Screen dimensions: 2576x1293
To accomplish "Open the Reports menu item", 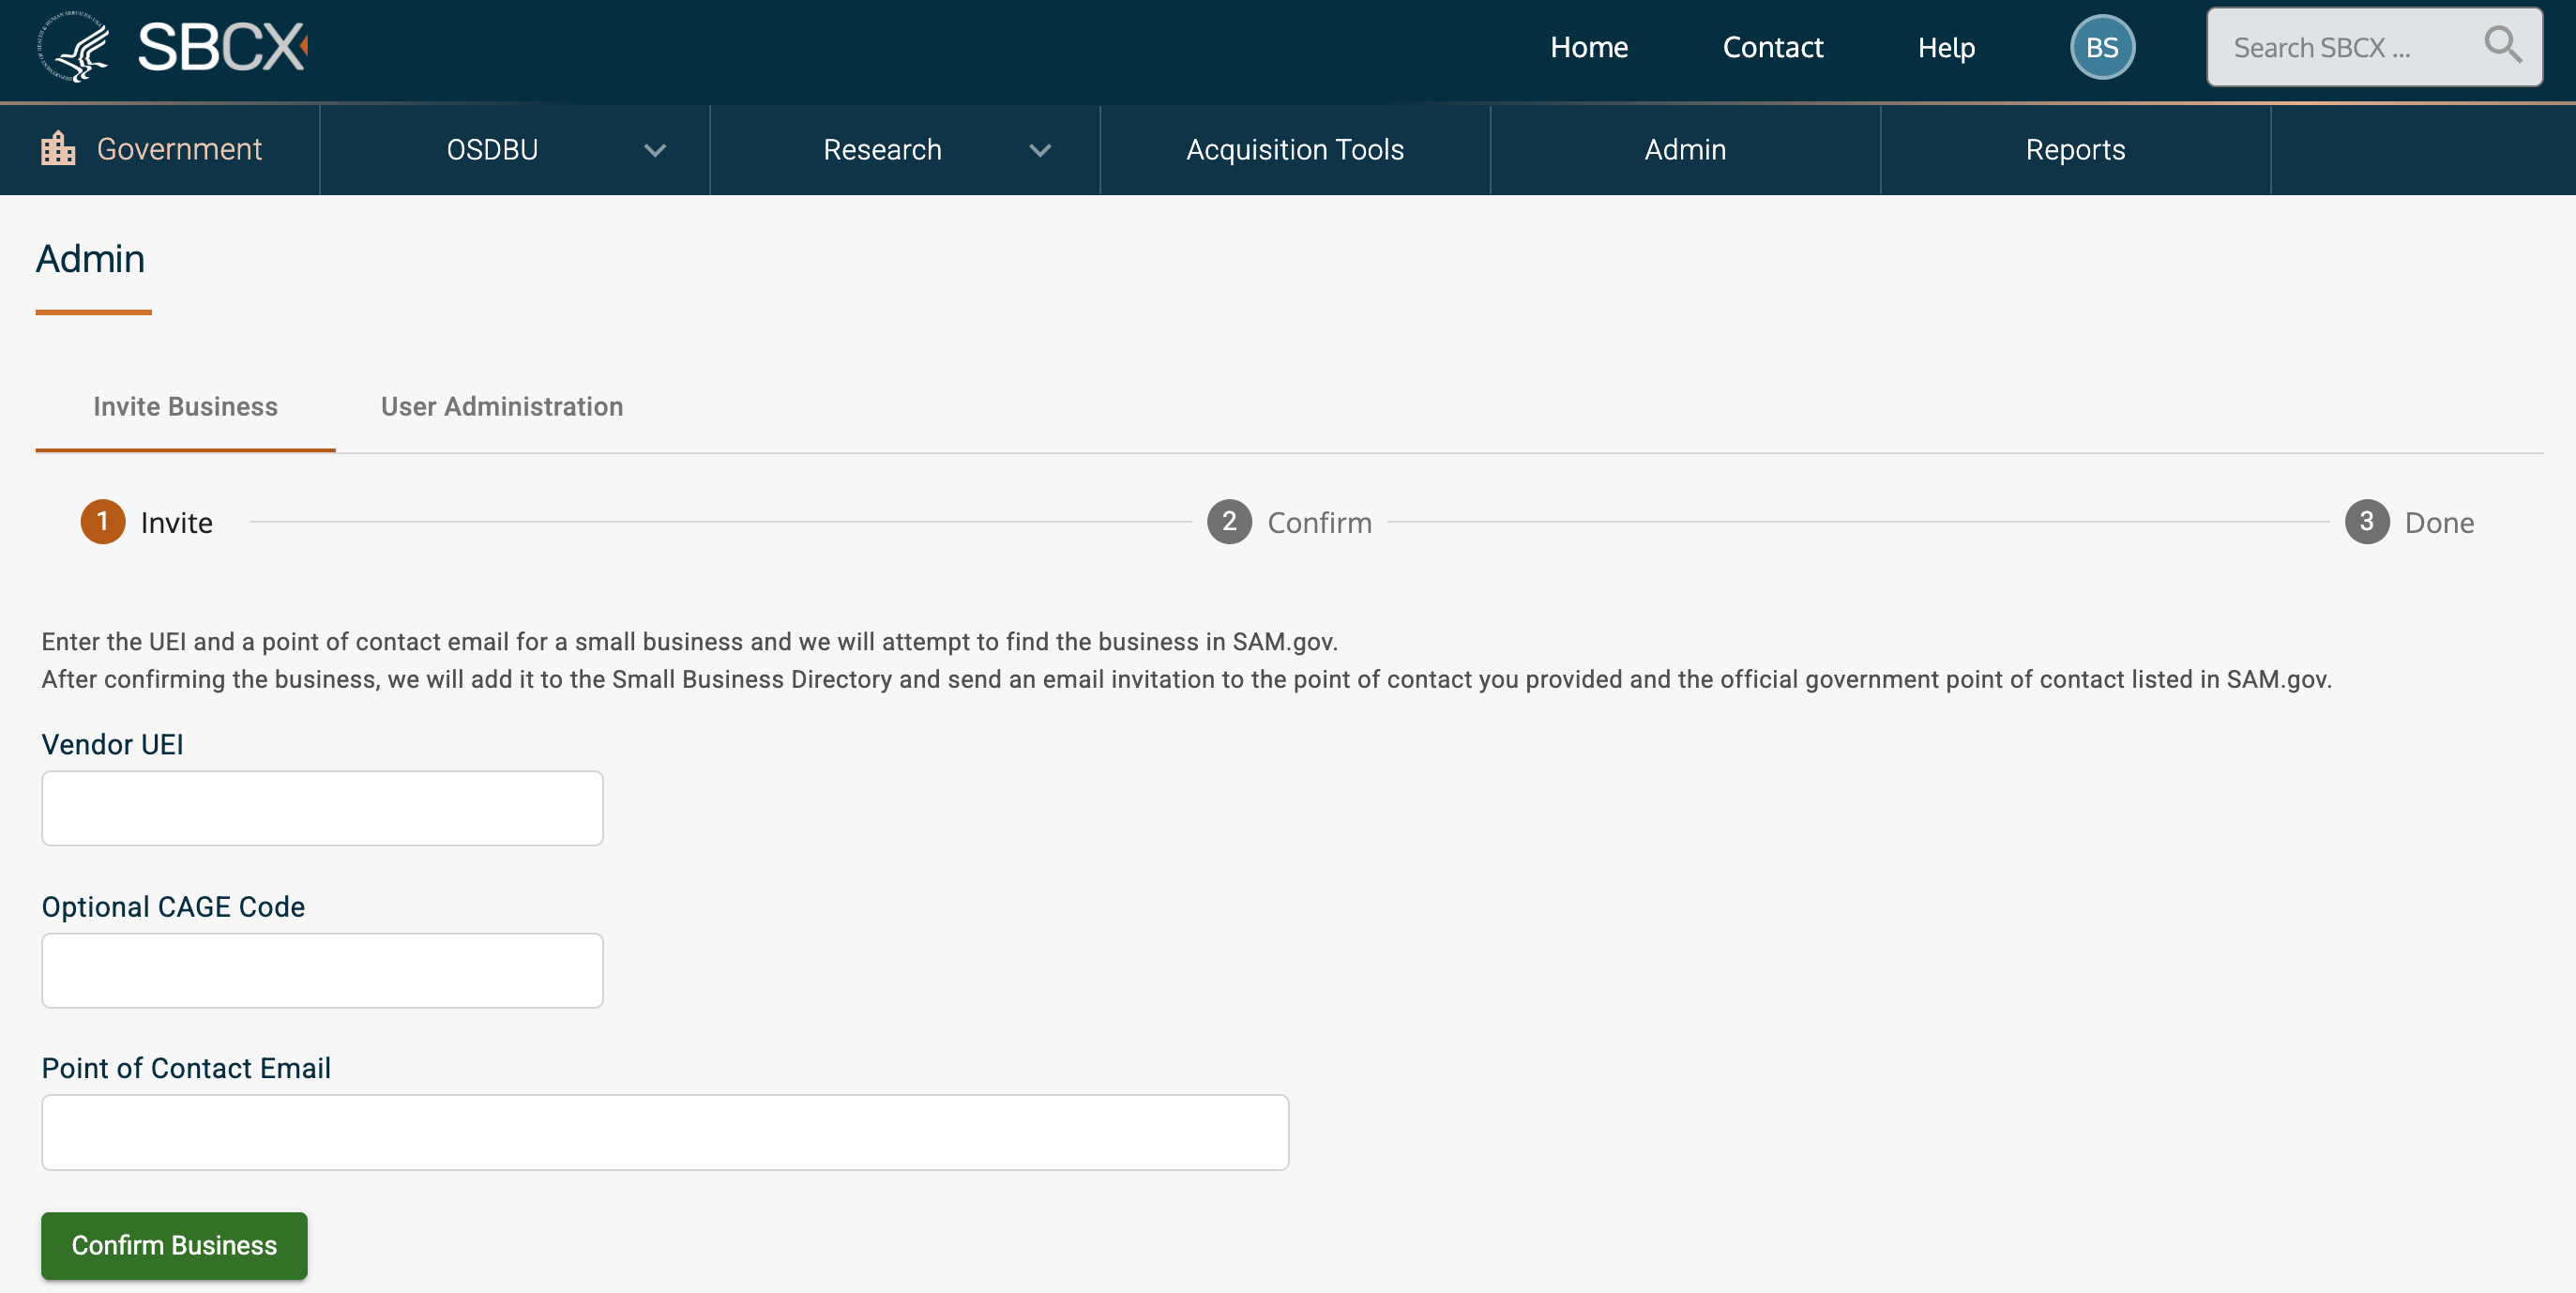I will click(2074, 150).
